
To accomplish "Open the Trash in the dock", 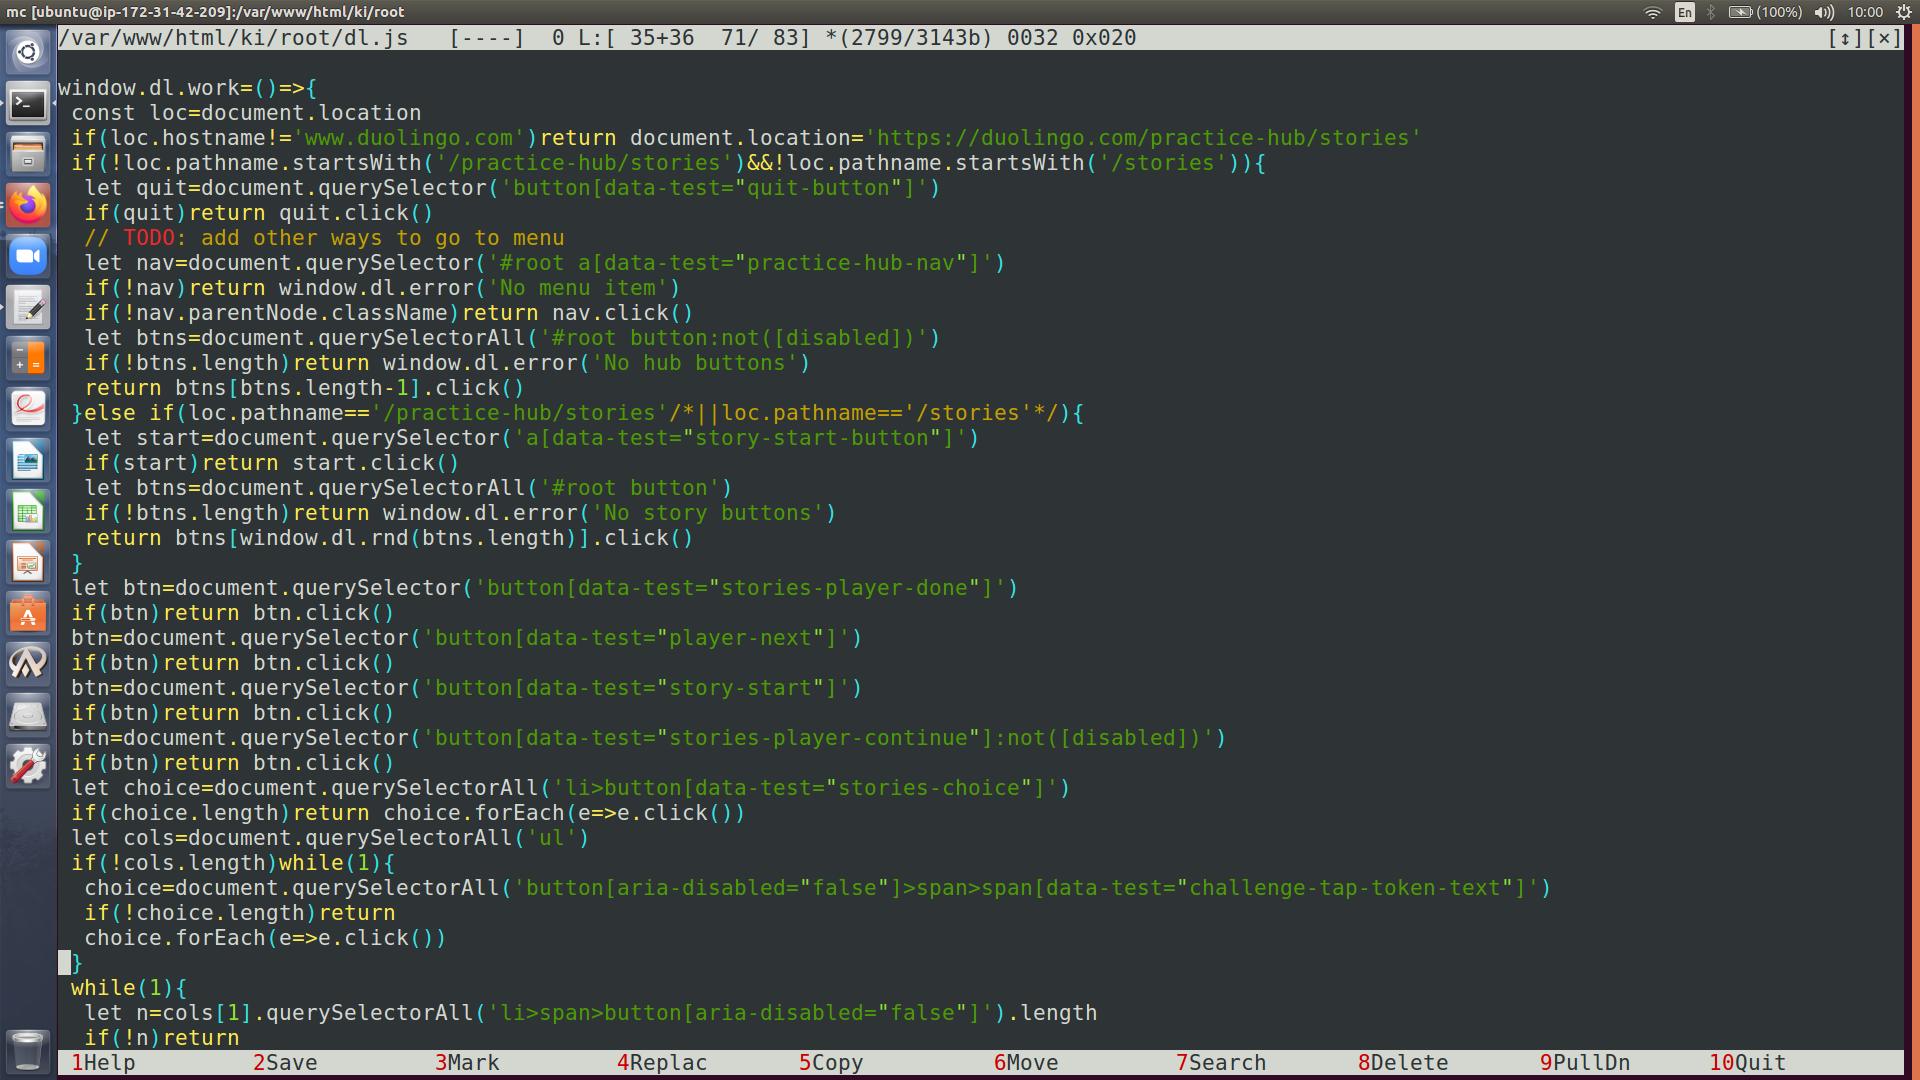I will pos(28,1050).
